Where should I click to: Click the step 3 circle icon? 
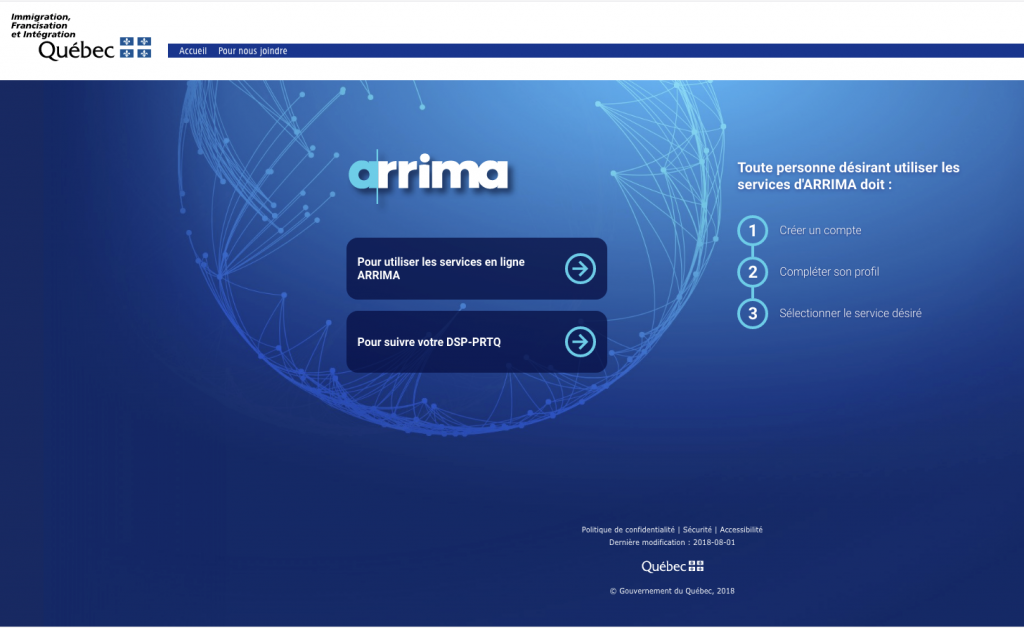[752, 313]
